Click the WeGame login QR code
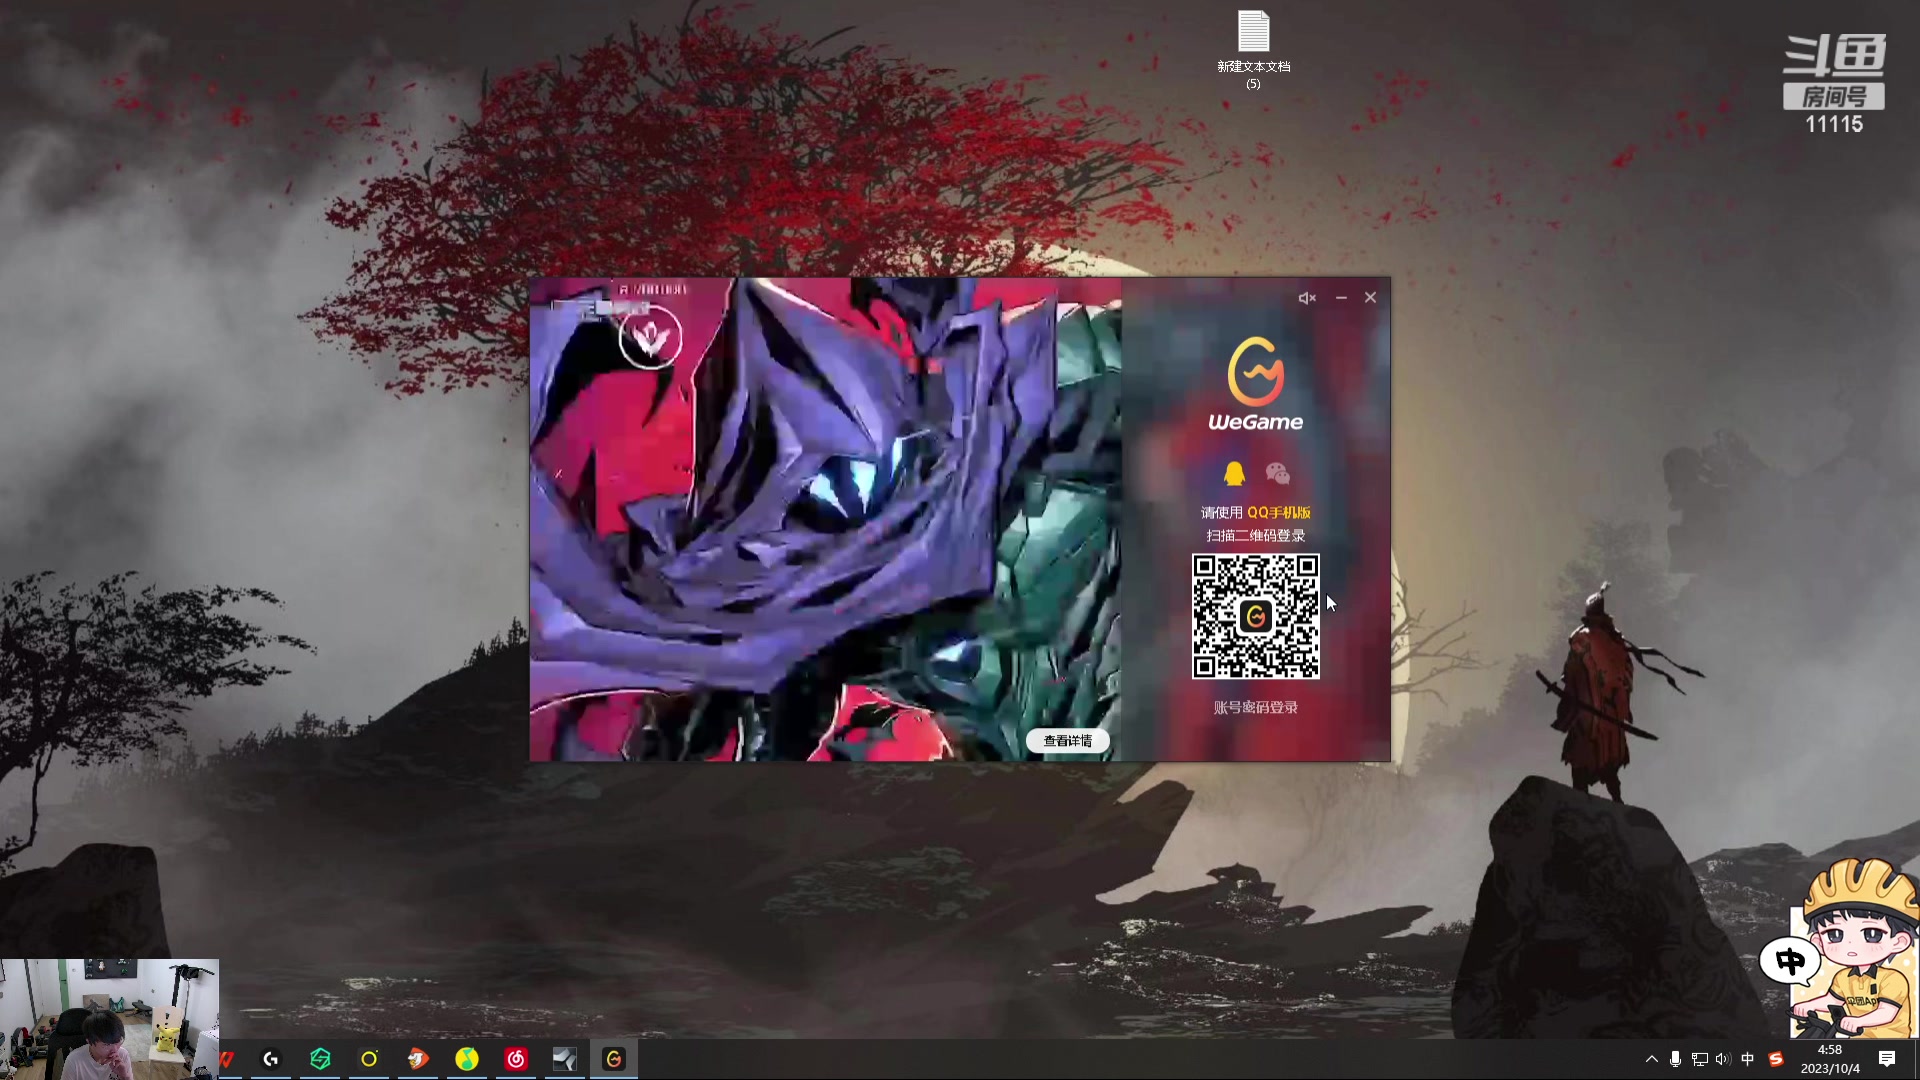 (x=1256, y=616)
